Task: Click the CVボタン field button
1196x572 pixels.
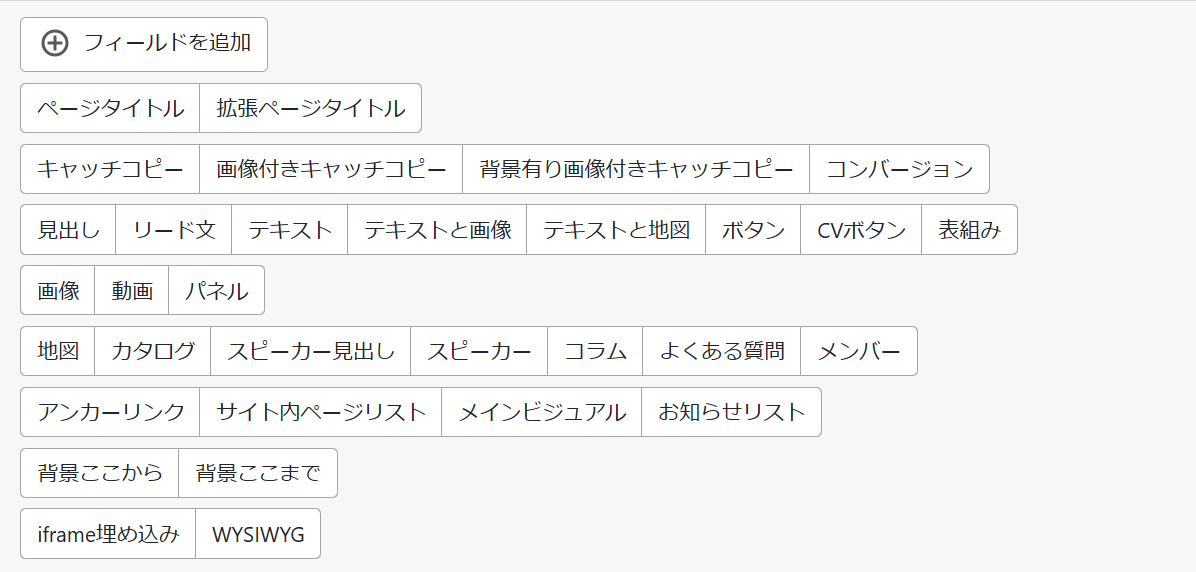Action: (x=861, y=230)
